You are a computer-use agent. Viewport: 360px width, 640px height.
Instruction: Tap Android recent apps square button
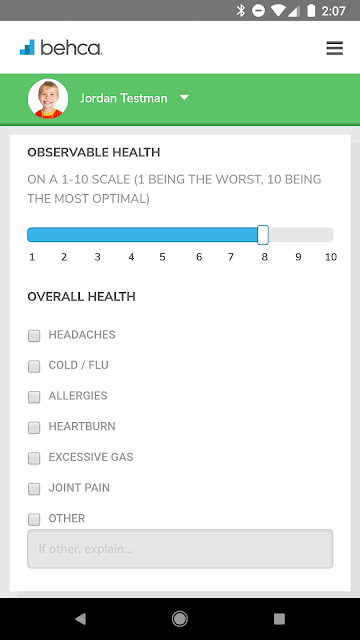pyautogui.click(x=279, y=619)
